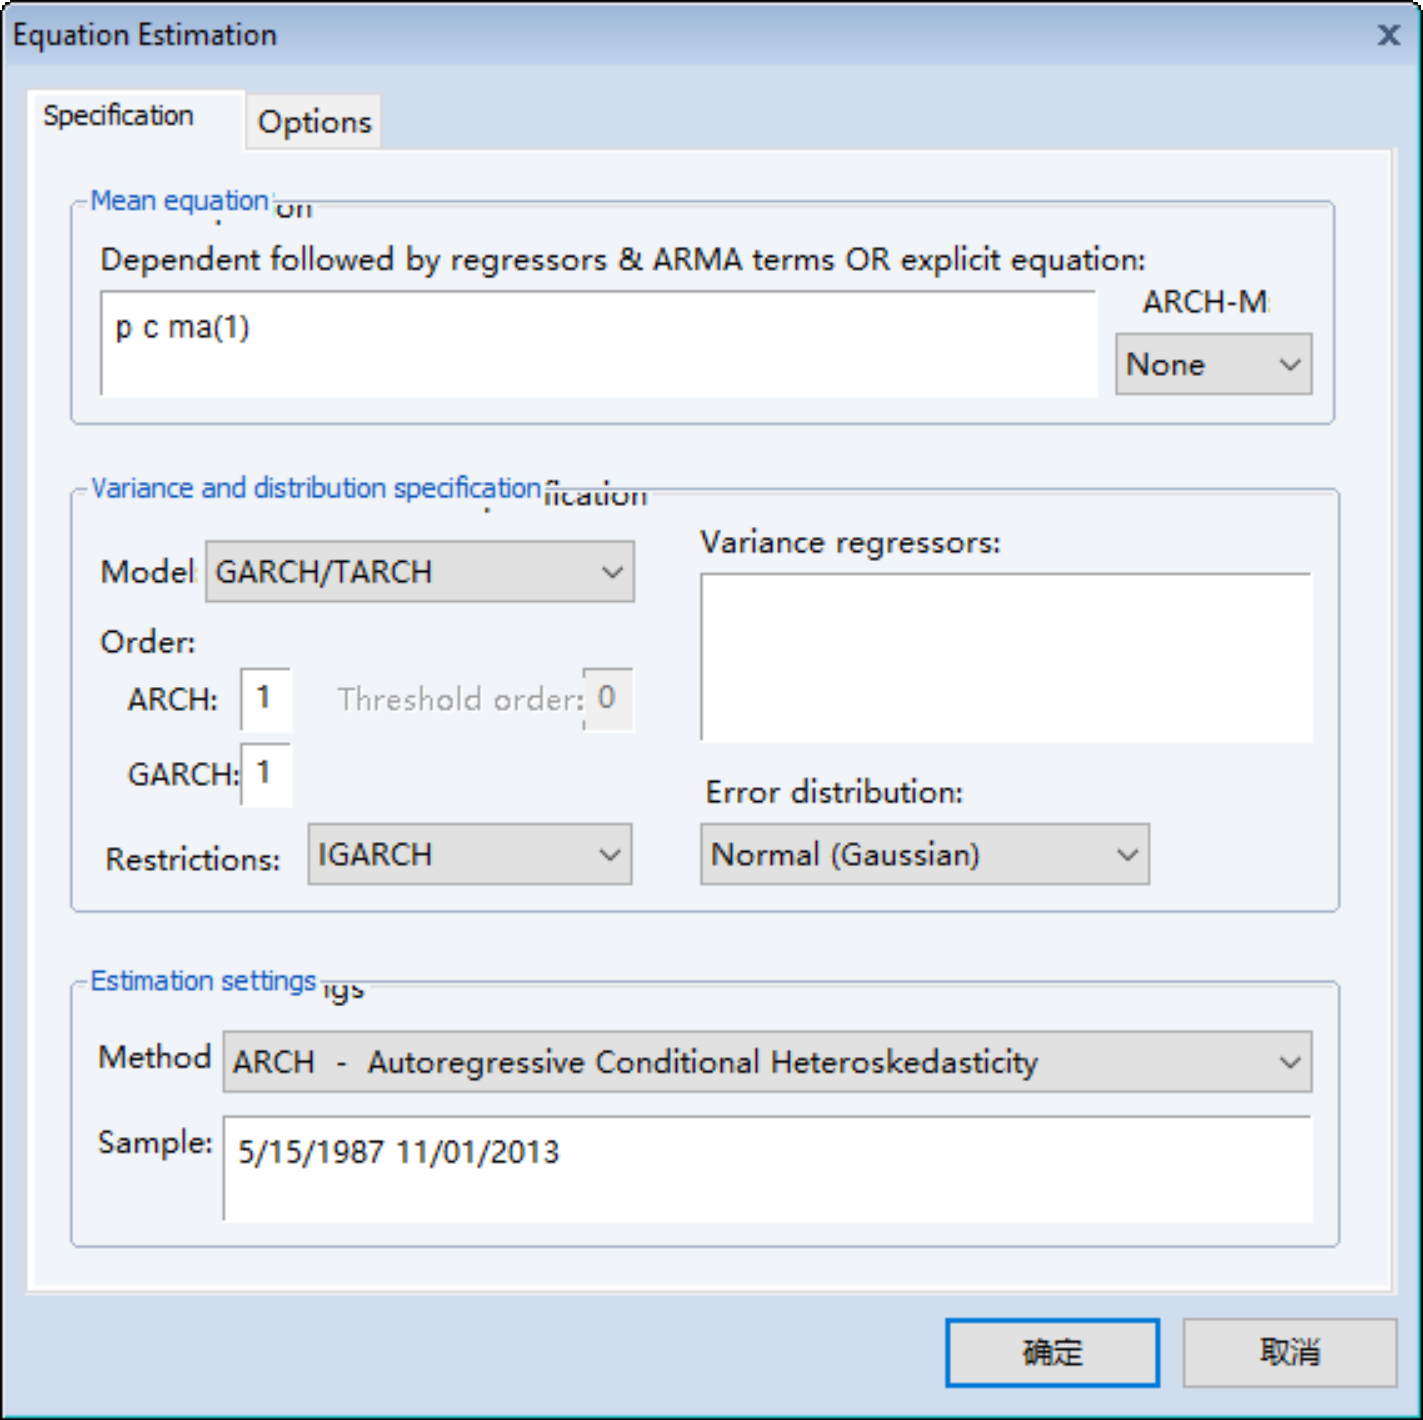Click the mean equation text field
1423x1420 pixels.
tap(598, 343)
